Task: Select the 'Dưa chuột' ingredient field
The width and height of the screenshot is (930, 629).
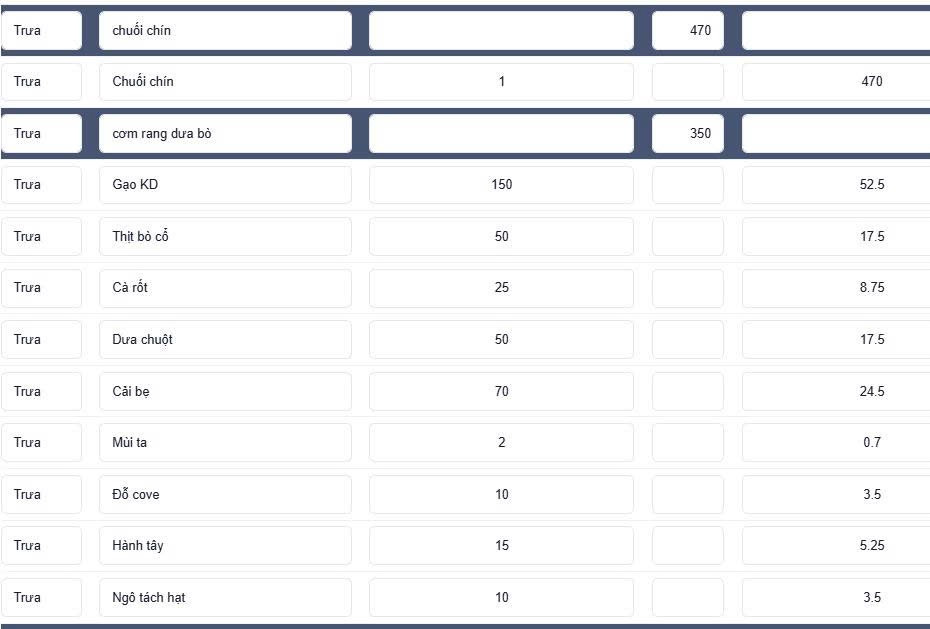Action: pos(225,340)
